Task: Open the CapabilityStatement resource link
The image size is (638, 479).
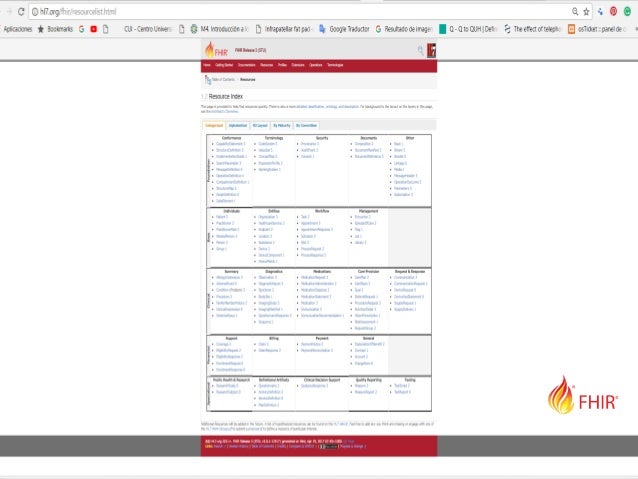Action: pyautogui.click(x=231, y=144)
